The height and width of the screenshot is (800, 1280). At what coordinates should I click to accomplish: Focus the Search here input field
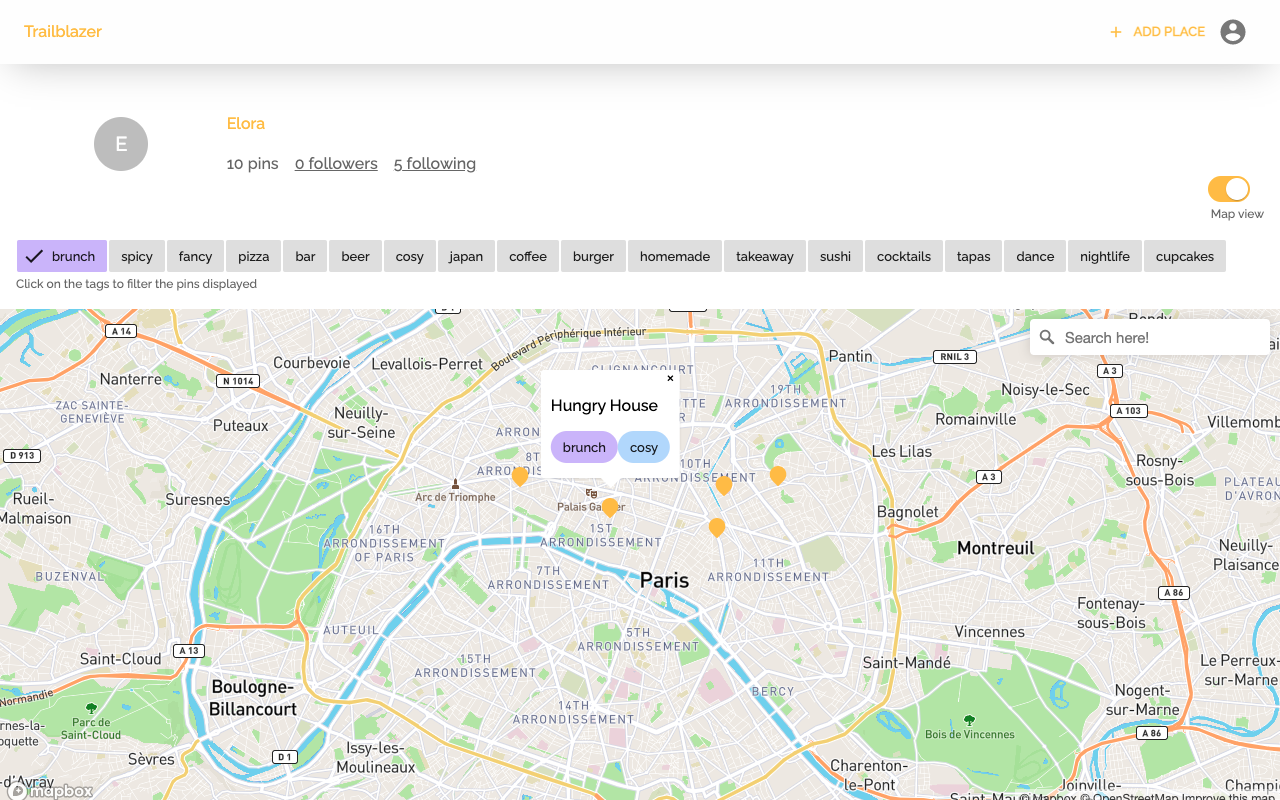pos(1150,338)
